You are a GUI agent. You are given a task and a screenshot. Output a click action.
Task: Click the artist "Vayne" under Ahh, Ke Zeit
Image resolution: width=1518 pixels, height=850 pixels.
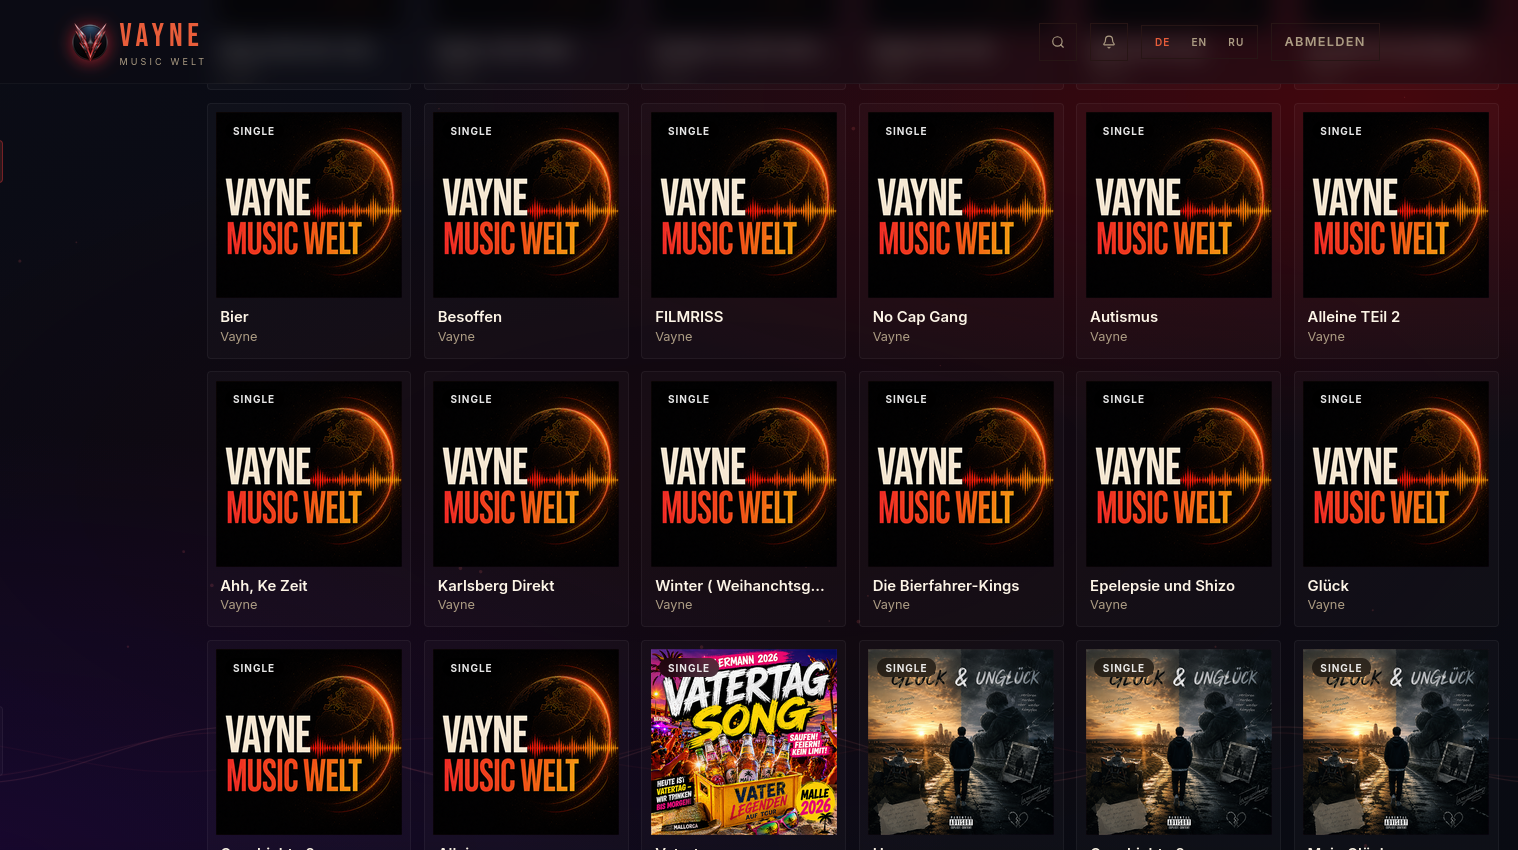239,605
